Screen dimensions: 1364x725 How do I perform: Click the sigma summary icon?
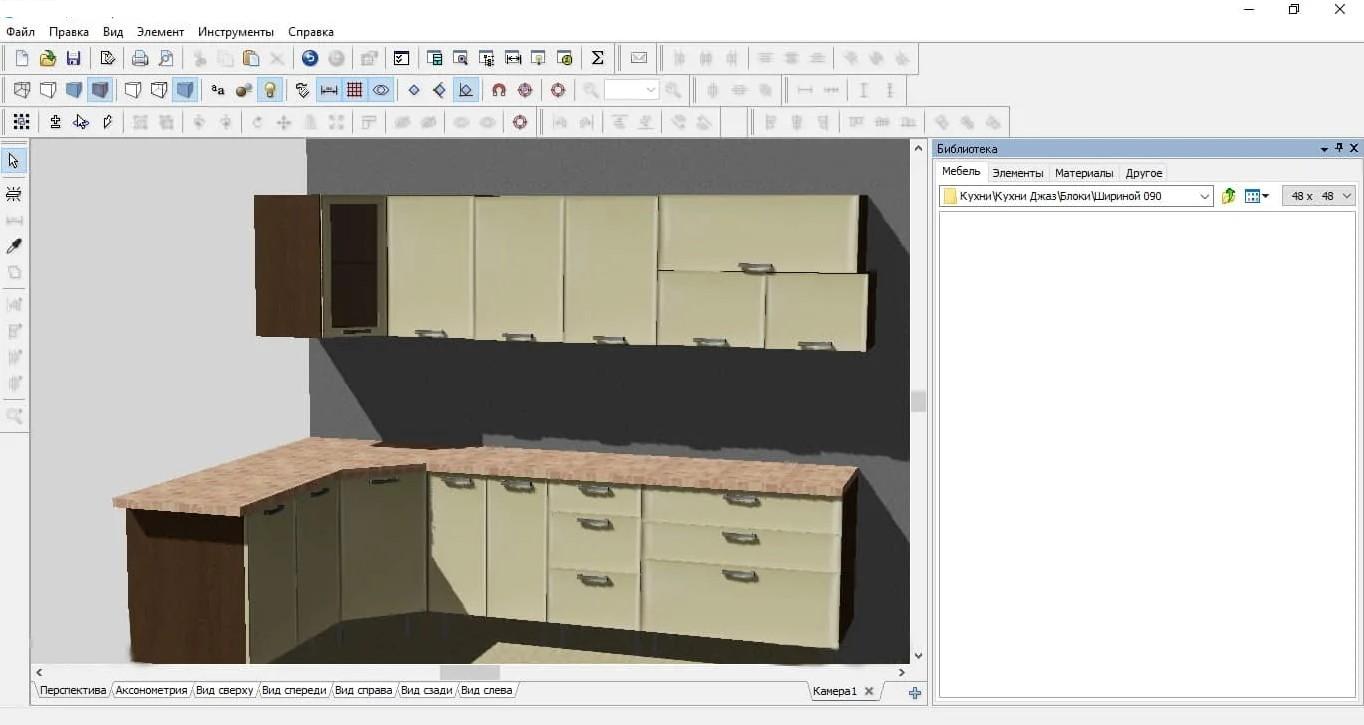coord(598,58)
